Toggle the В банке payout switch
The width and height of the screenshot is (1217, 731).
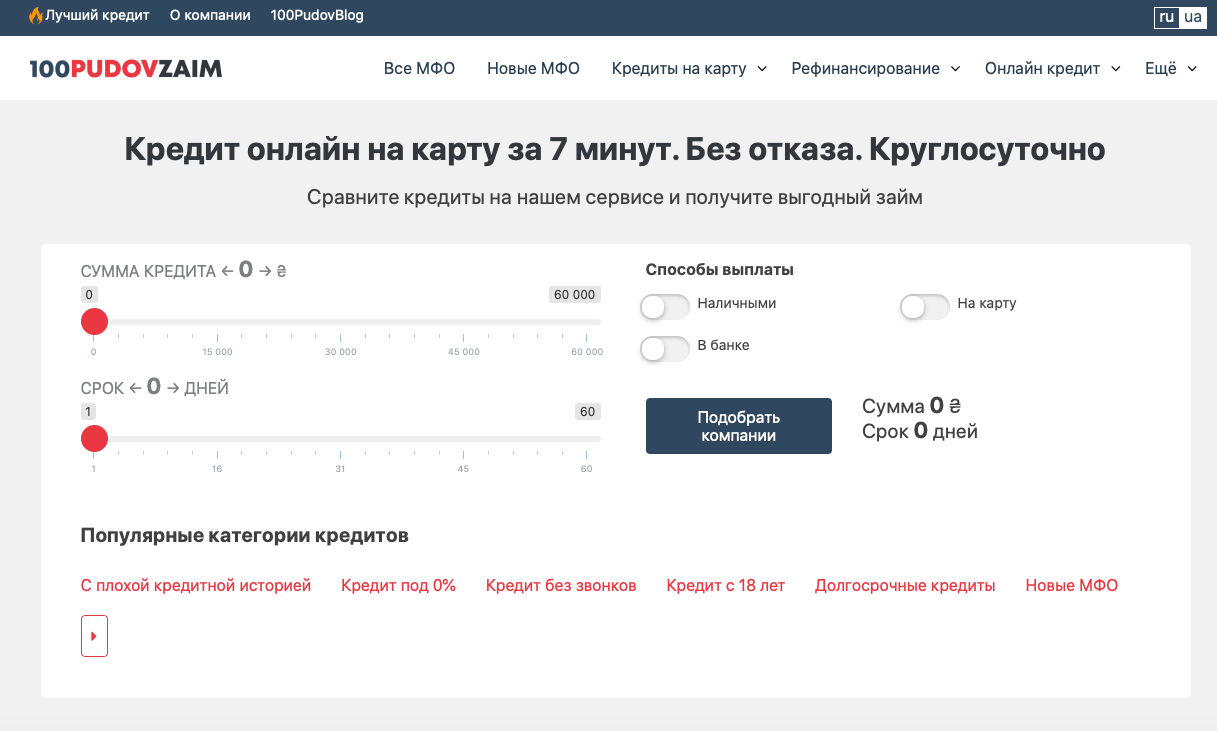coord(665,349)
